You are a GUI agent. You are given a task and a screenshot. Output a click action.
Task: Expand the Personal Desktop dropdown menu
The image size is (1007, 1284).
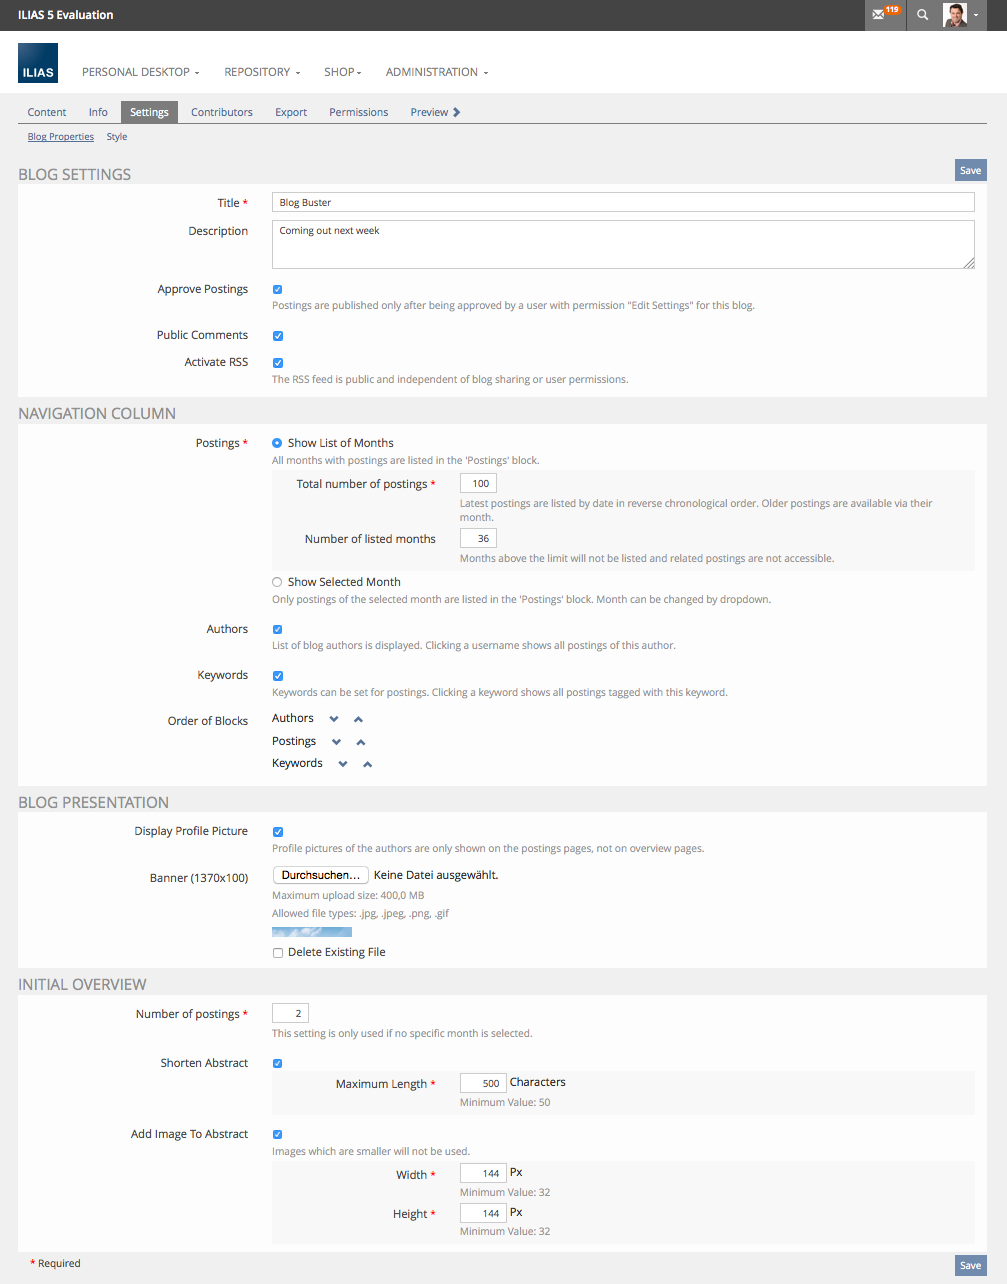point(140,72)
